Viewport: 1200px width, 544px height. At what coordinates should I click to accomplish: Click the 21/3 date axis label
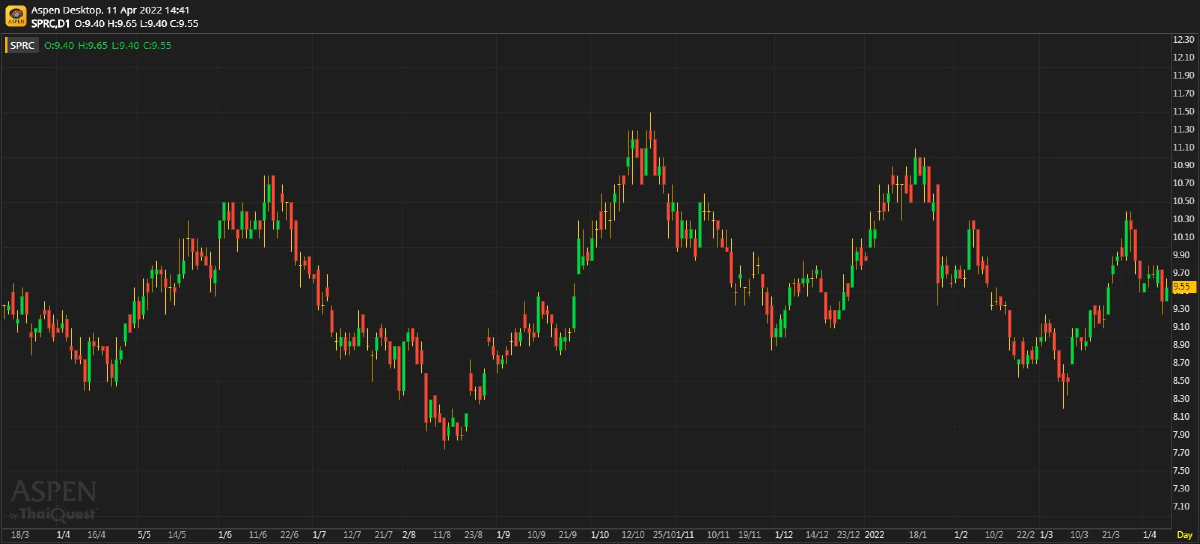[x=1111, y=535]
